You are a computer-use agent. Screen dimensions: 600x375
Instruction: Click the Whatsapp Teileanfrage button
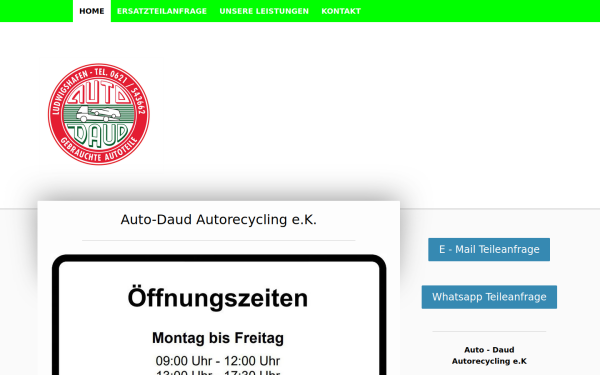(489, 297)
